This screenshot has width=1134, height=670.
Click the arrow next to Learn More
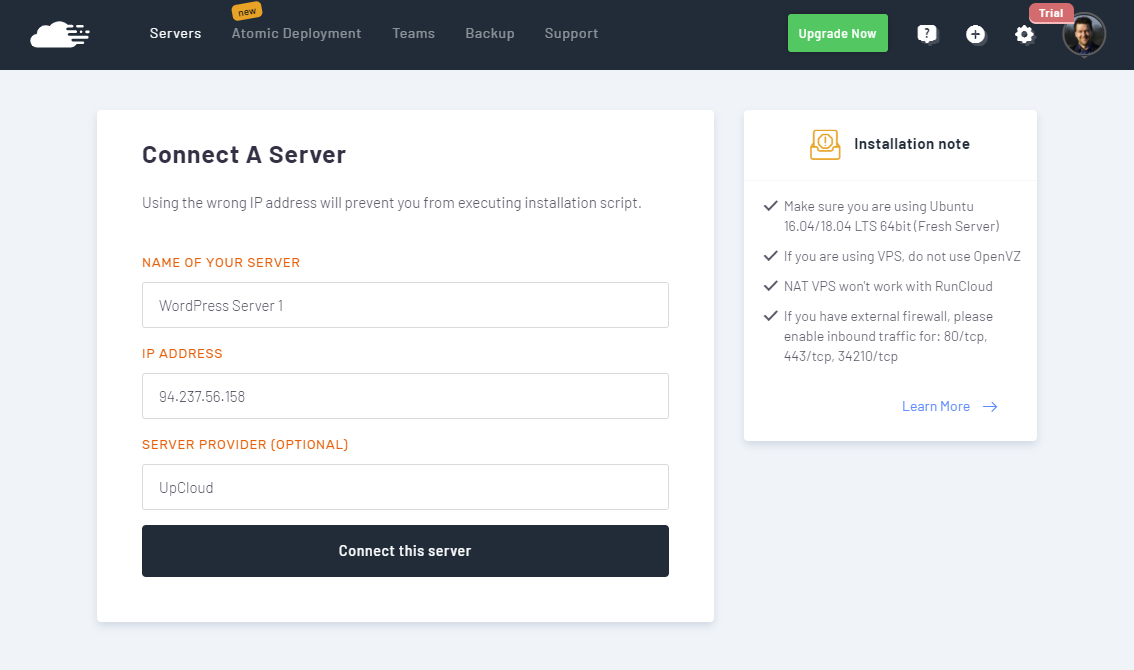coord(989,407)
